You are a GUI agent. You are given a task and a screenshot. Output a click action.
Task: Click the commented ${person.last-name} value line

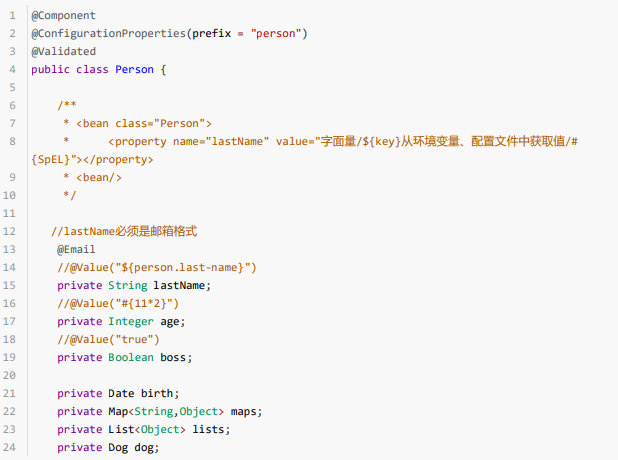click(157, 267)
